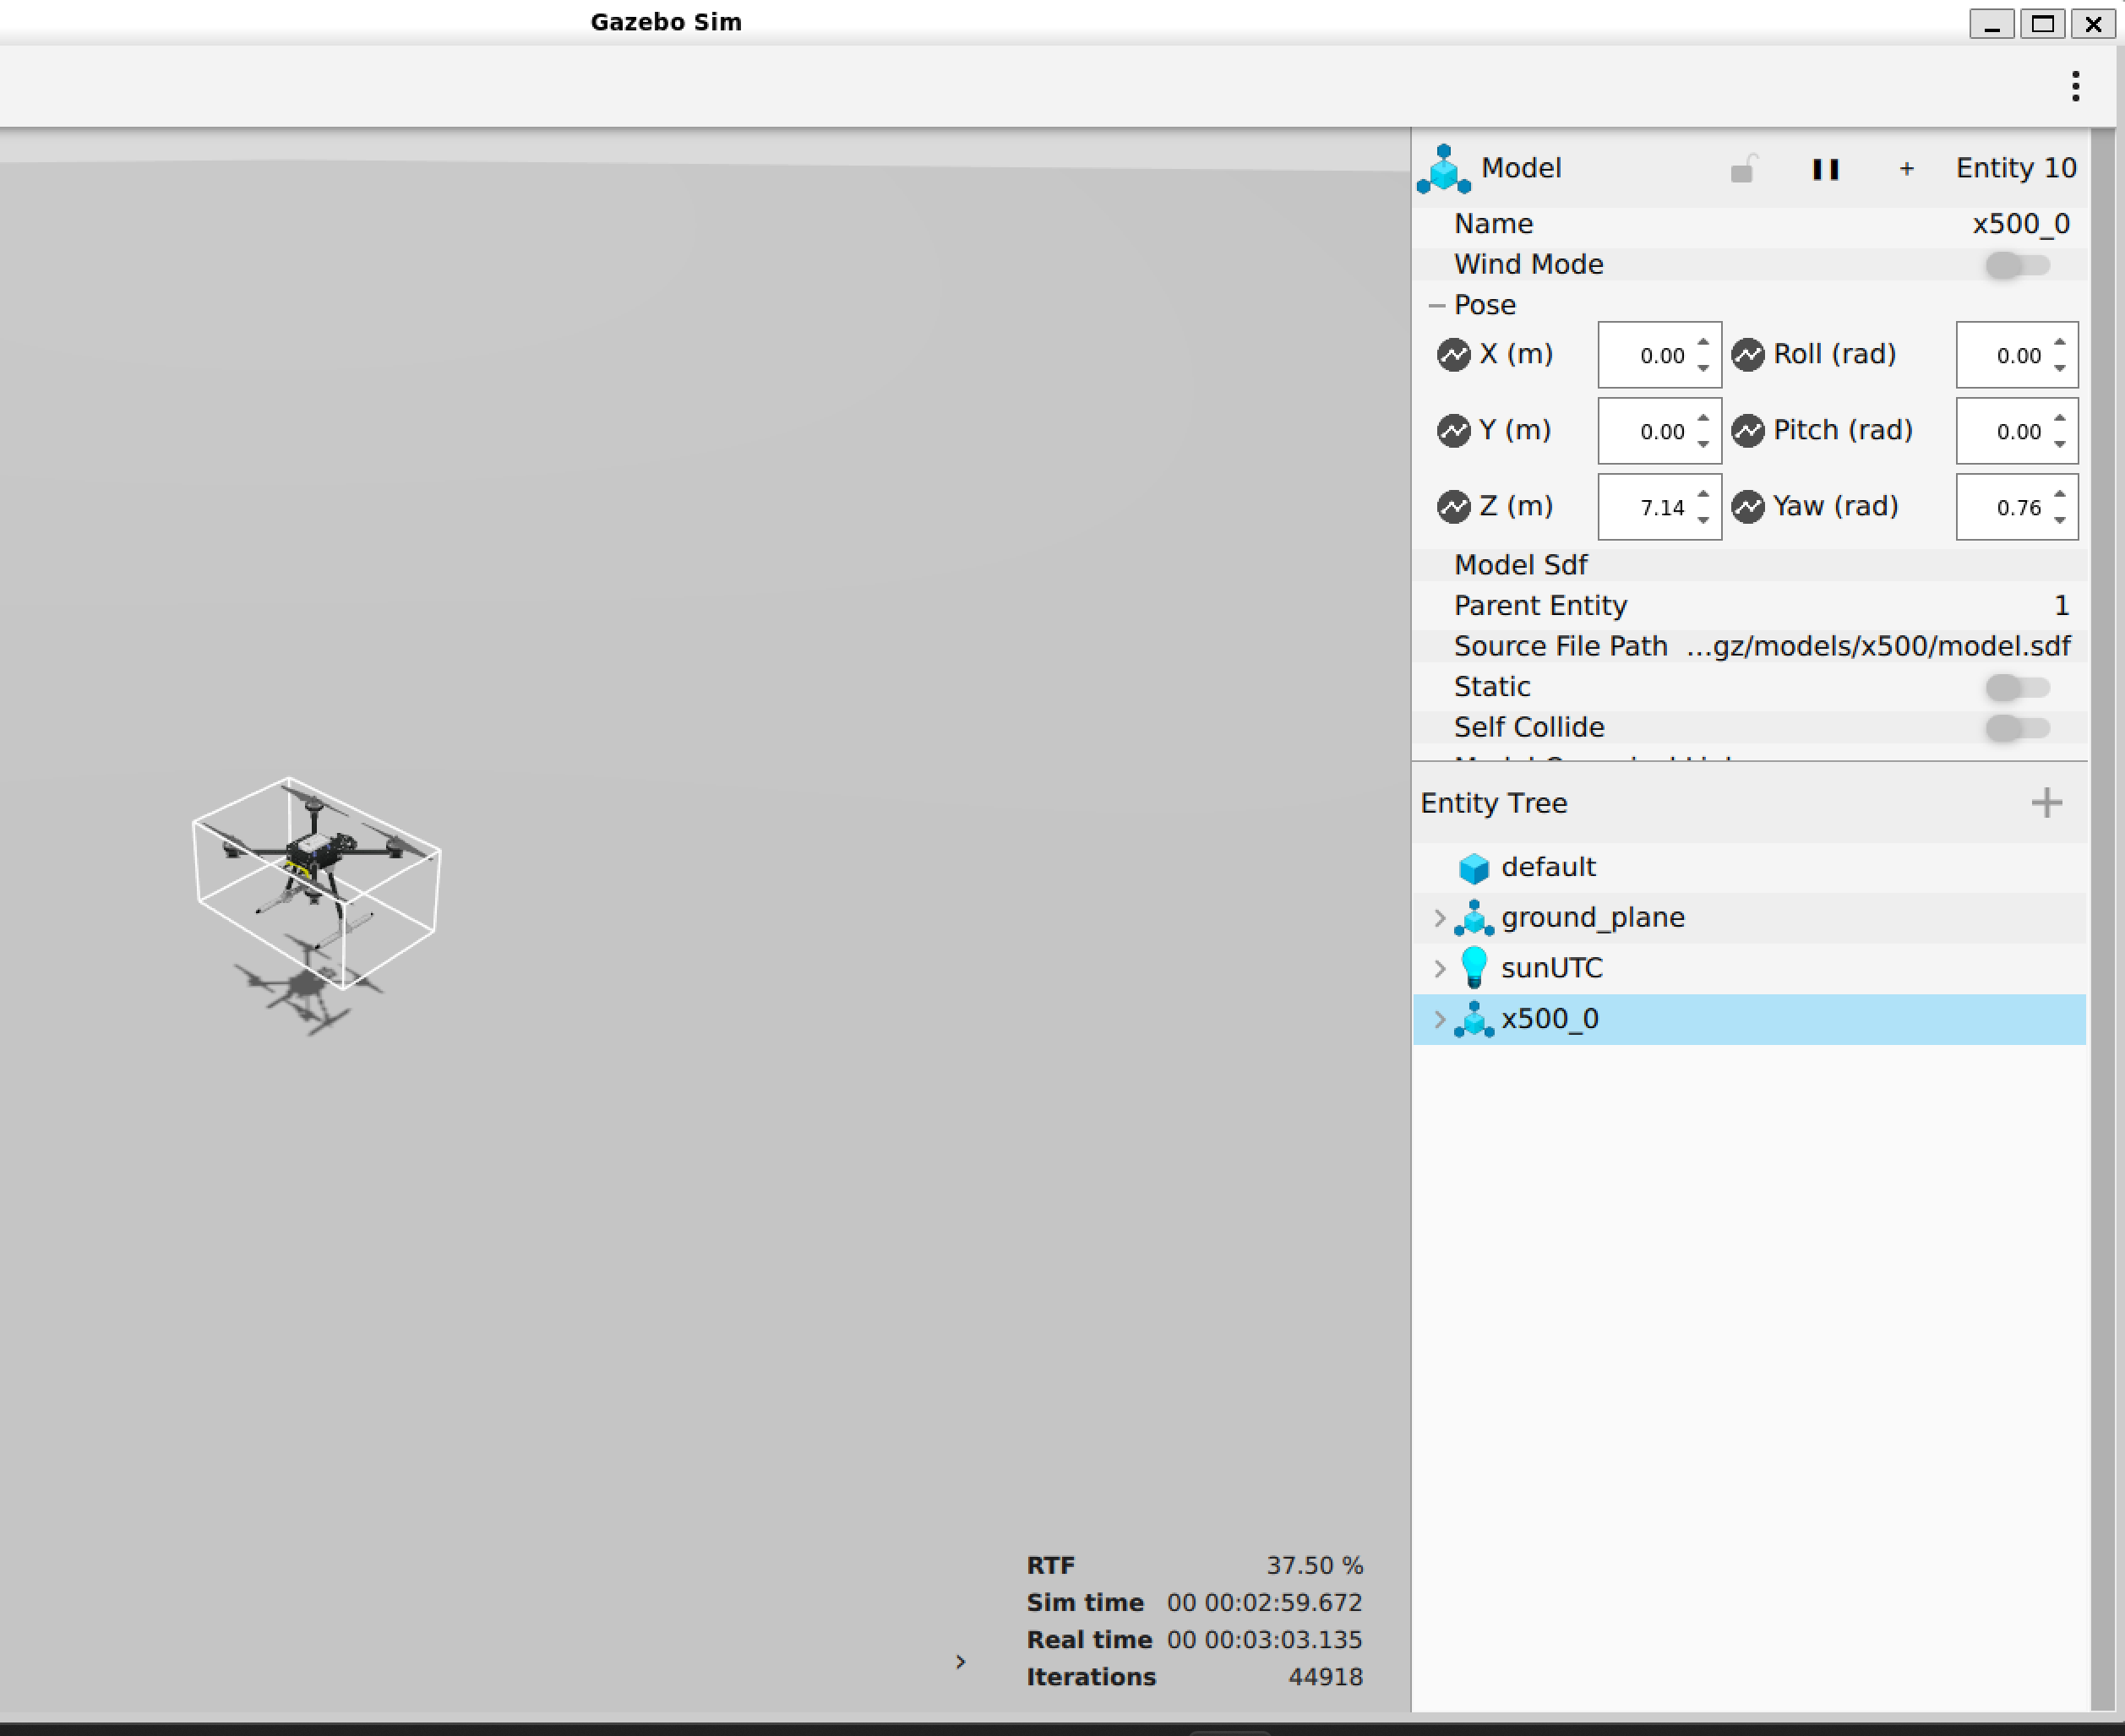This screenshot has height=1736, width=2125.
Task: Click the right panel vertical scrollbar
Action: pos(2102,920)
